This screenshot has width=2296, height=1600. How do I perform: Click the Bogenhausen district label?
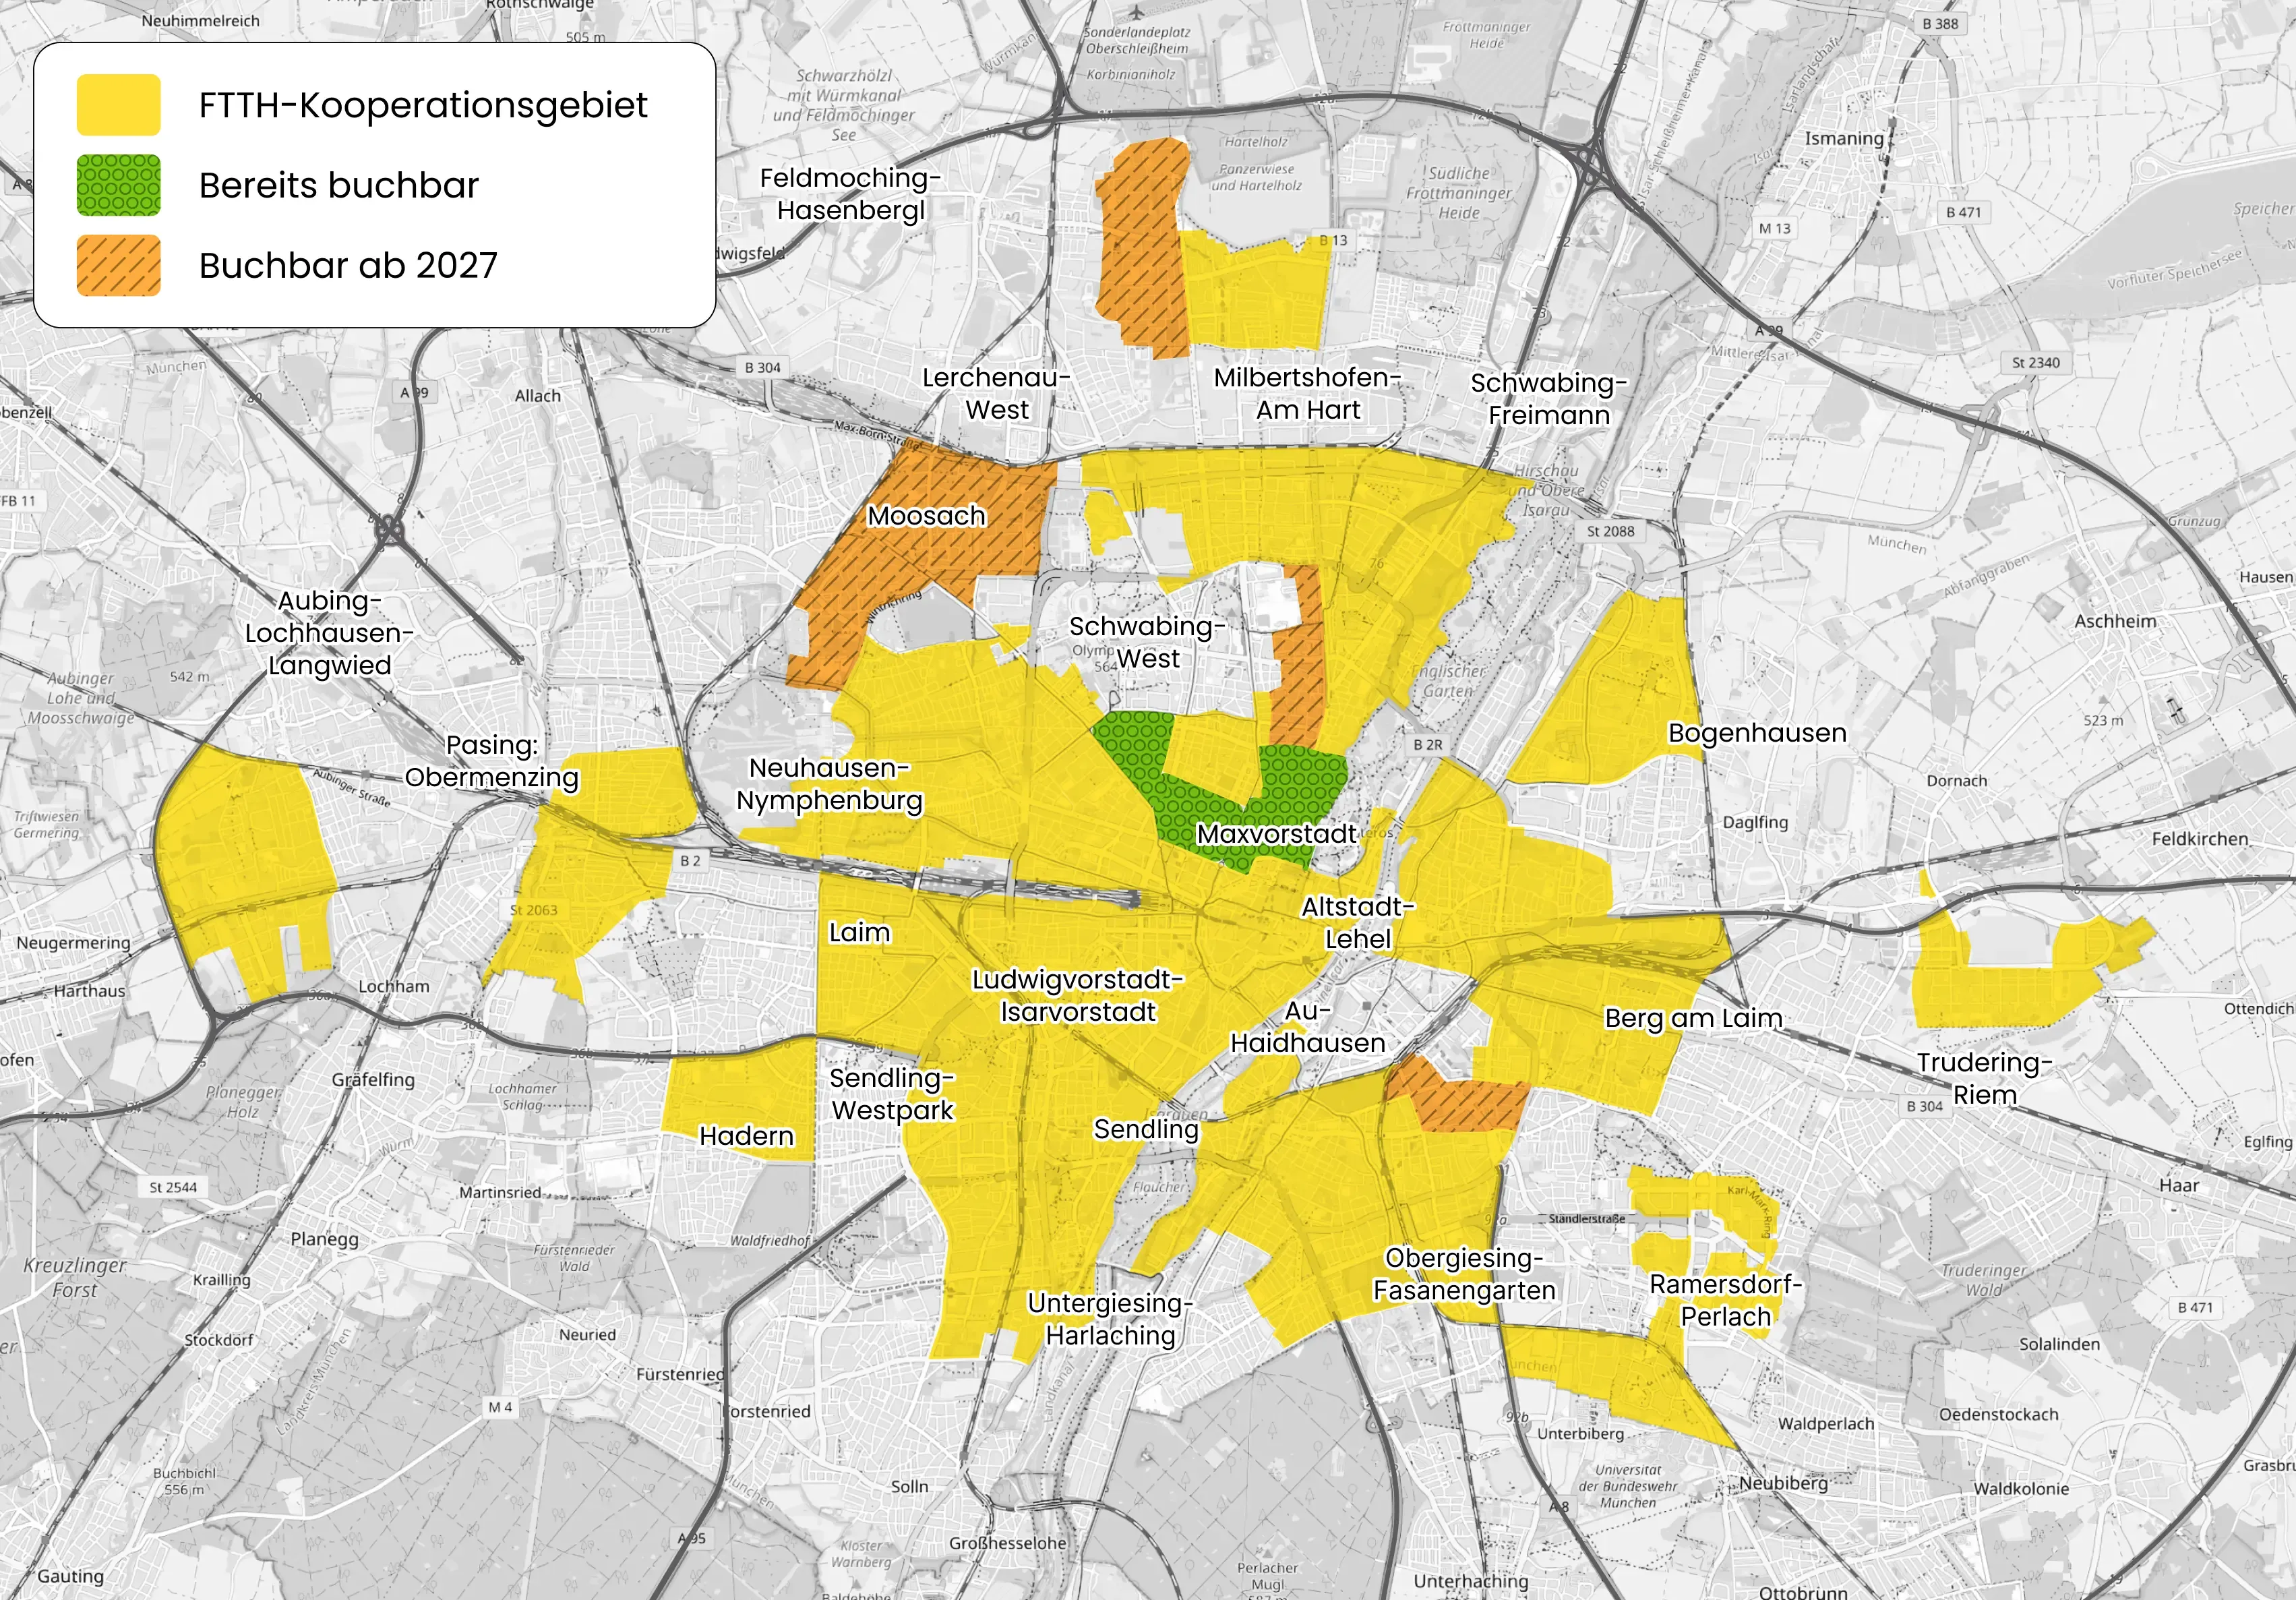1757,733
